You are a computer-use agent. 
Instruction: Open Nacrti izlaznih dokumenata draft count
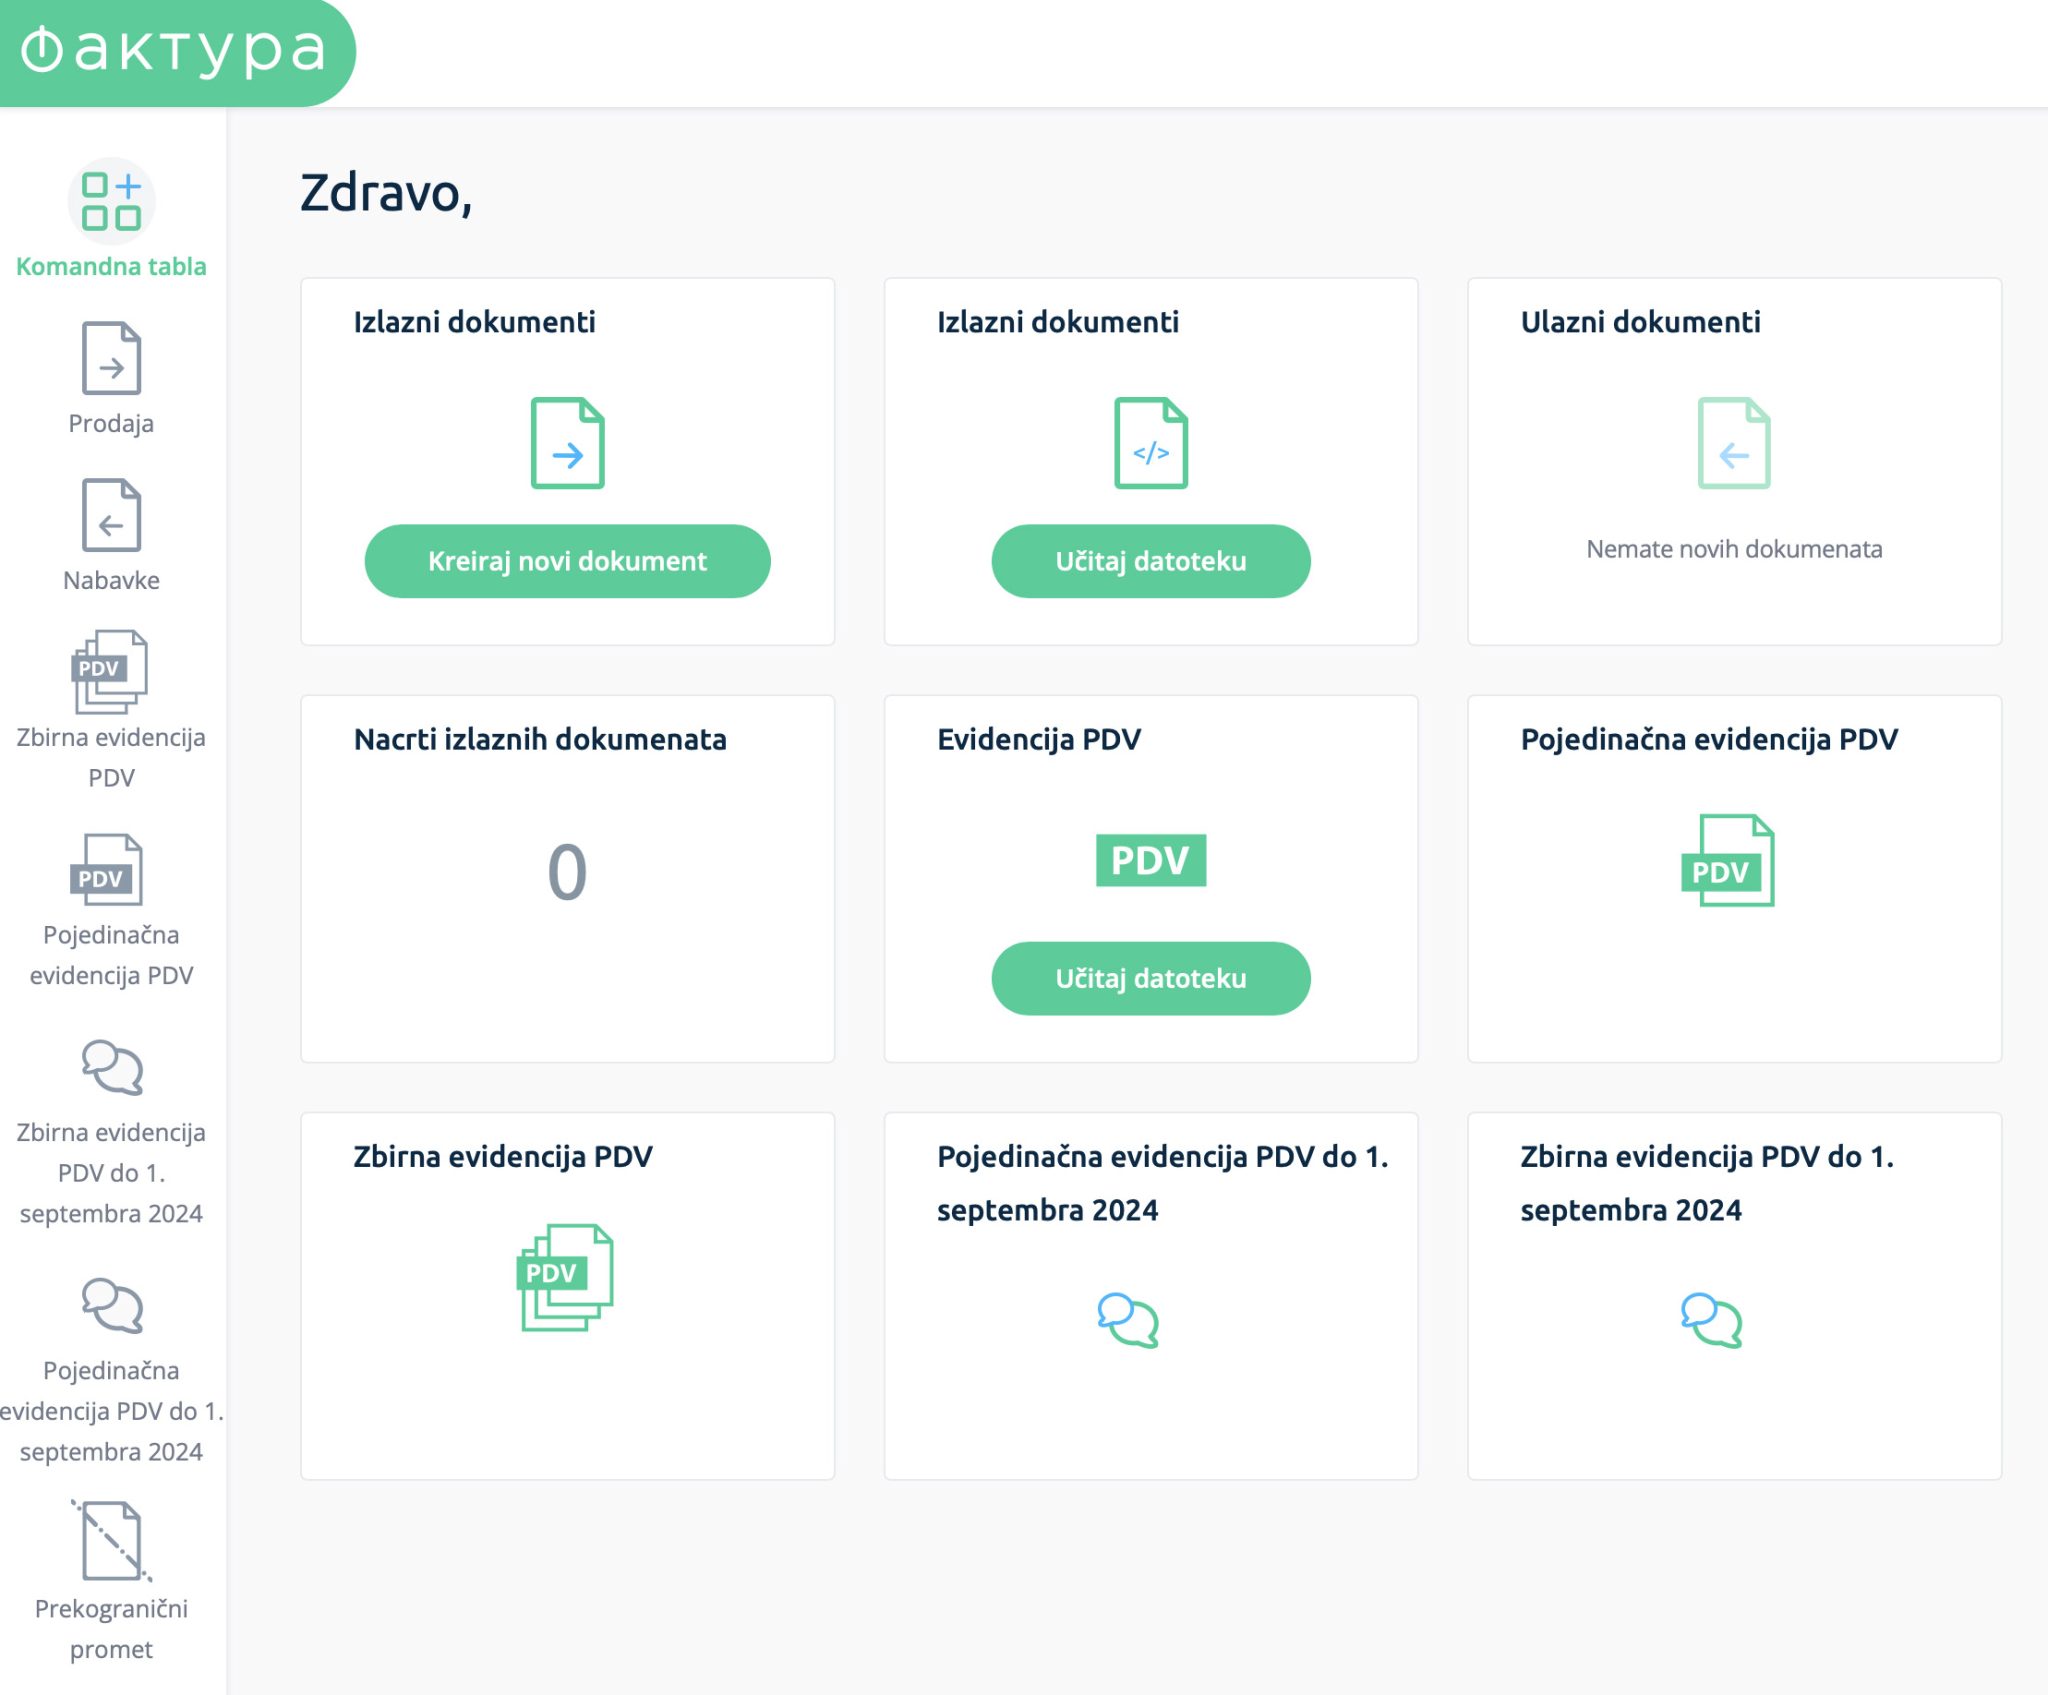pyautogui.click(x=567, y=872)
